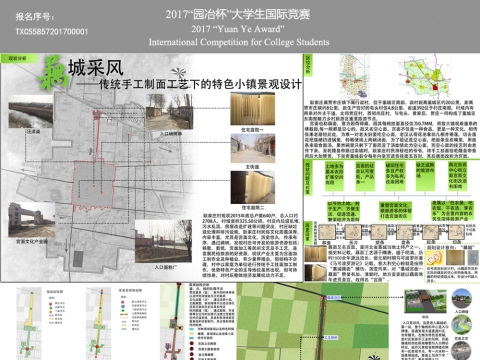This screenshot has height=360, width=480.
Task: Select the header title 2017“园冶杯”大学生国际竞赛
Action: click(x=238, y=14)
